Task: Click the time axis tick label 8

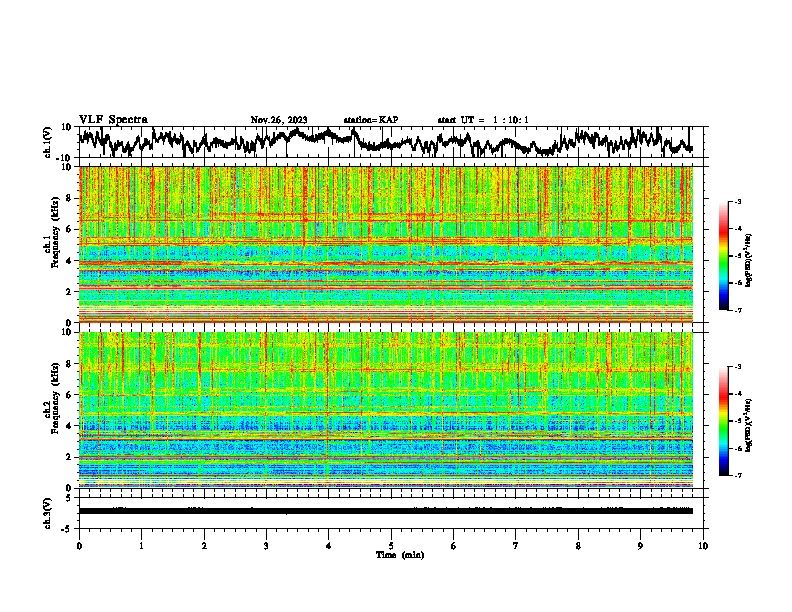Action: (578, 546)
